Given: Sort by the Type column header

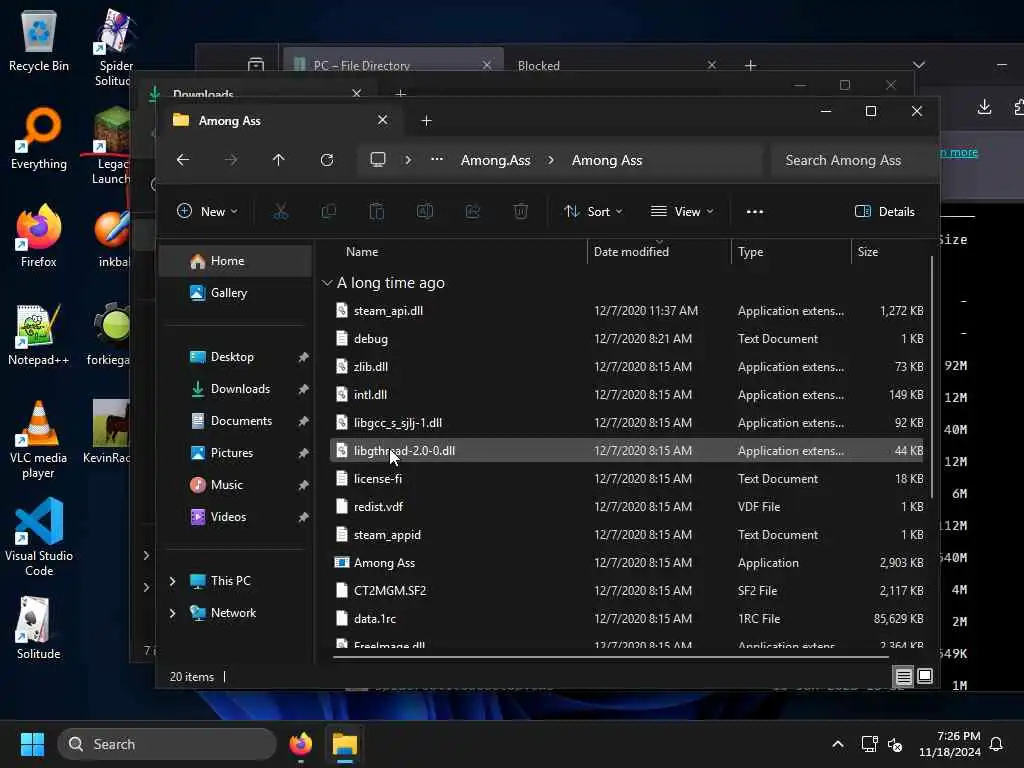Looking at the screenshot, I should [750, 252].
